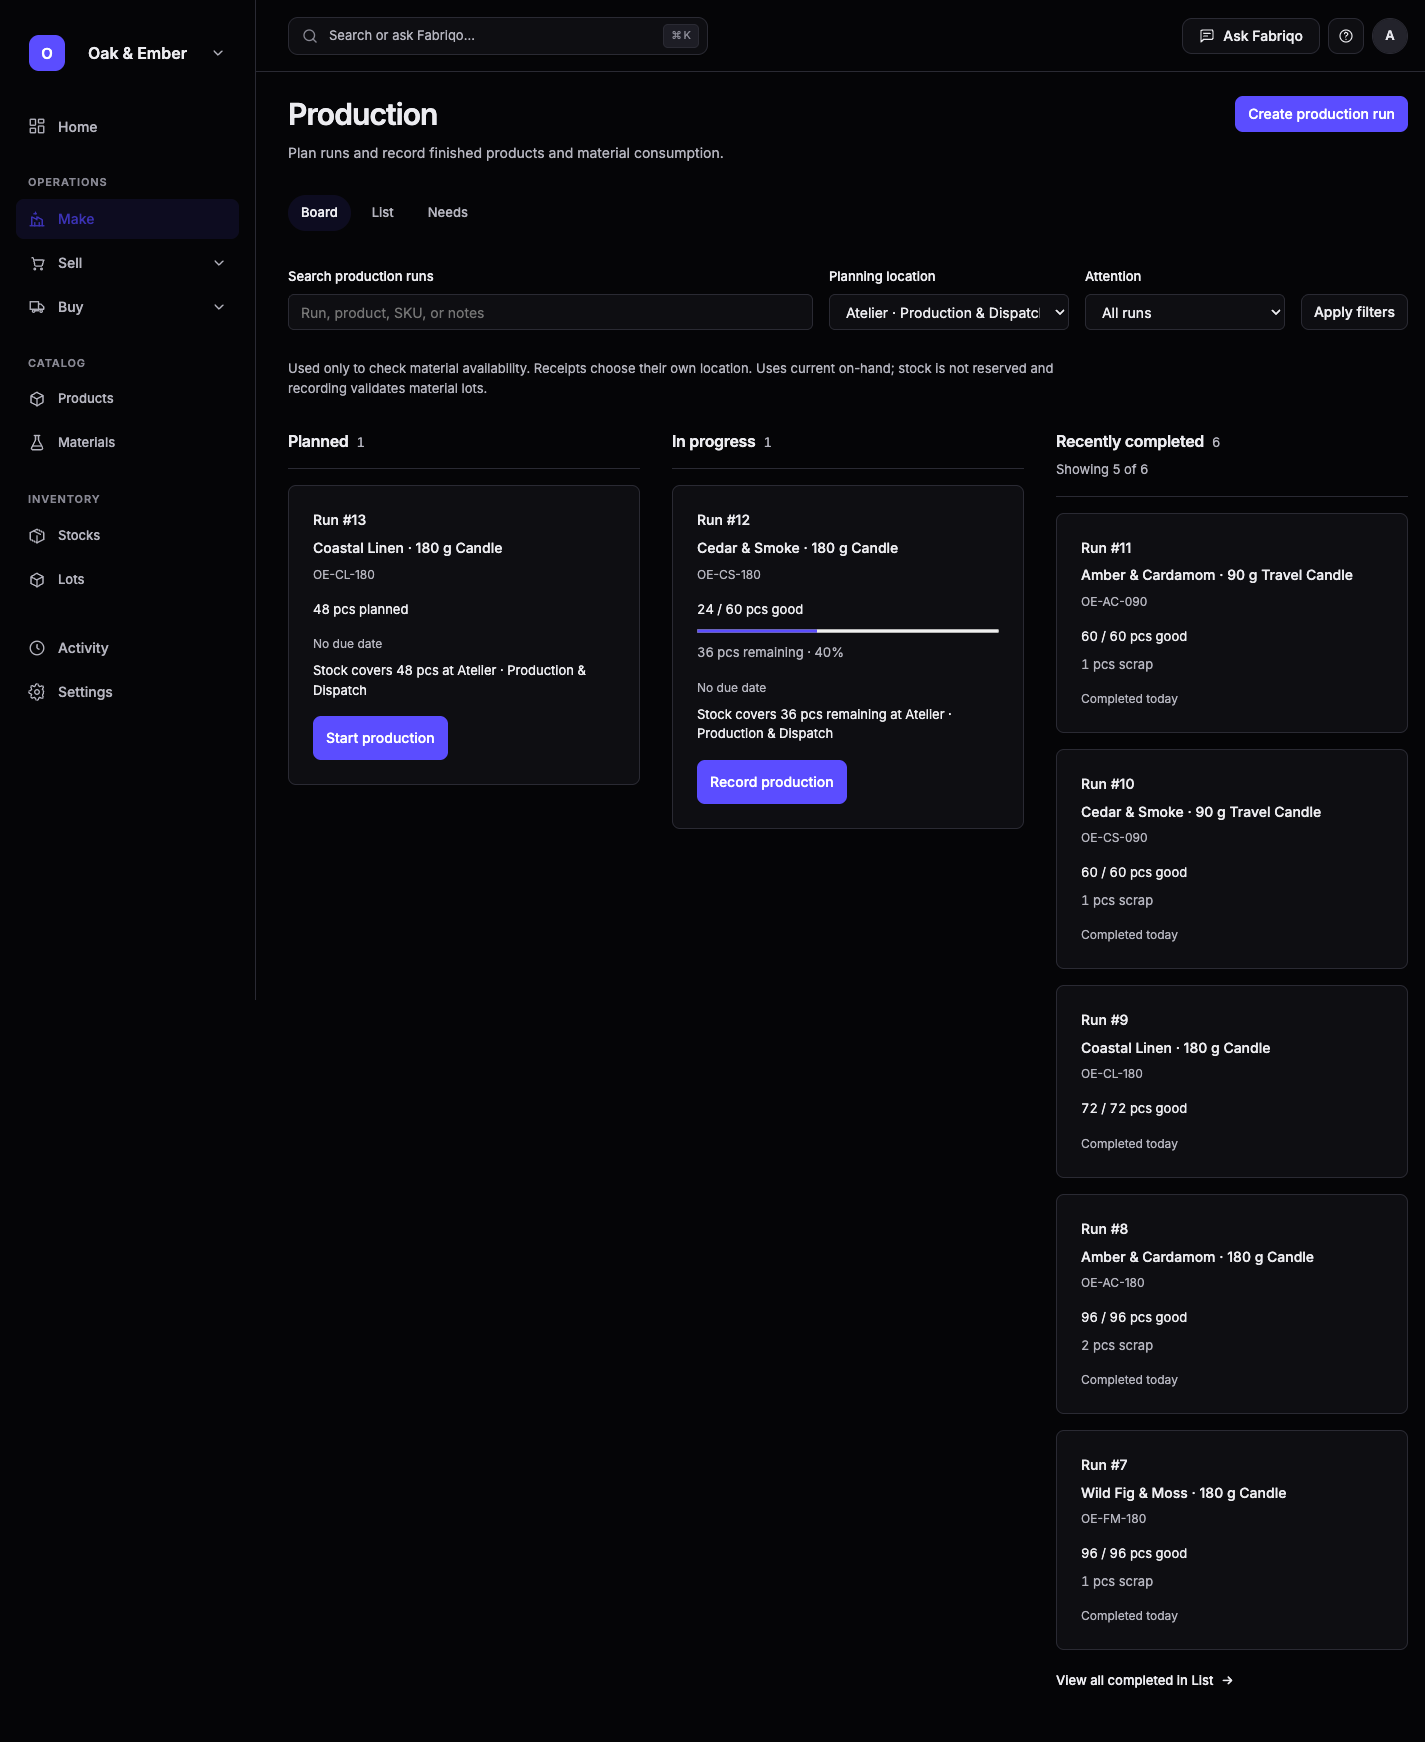
Task: Open Activity via the clock icon
Action: point(37,648)
